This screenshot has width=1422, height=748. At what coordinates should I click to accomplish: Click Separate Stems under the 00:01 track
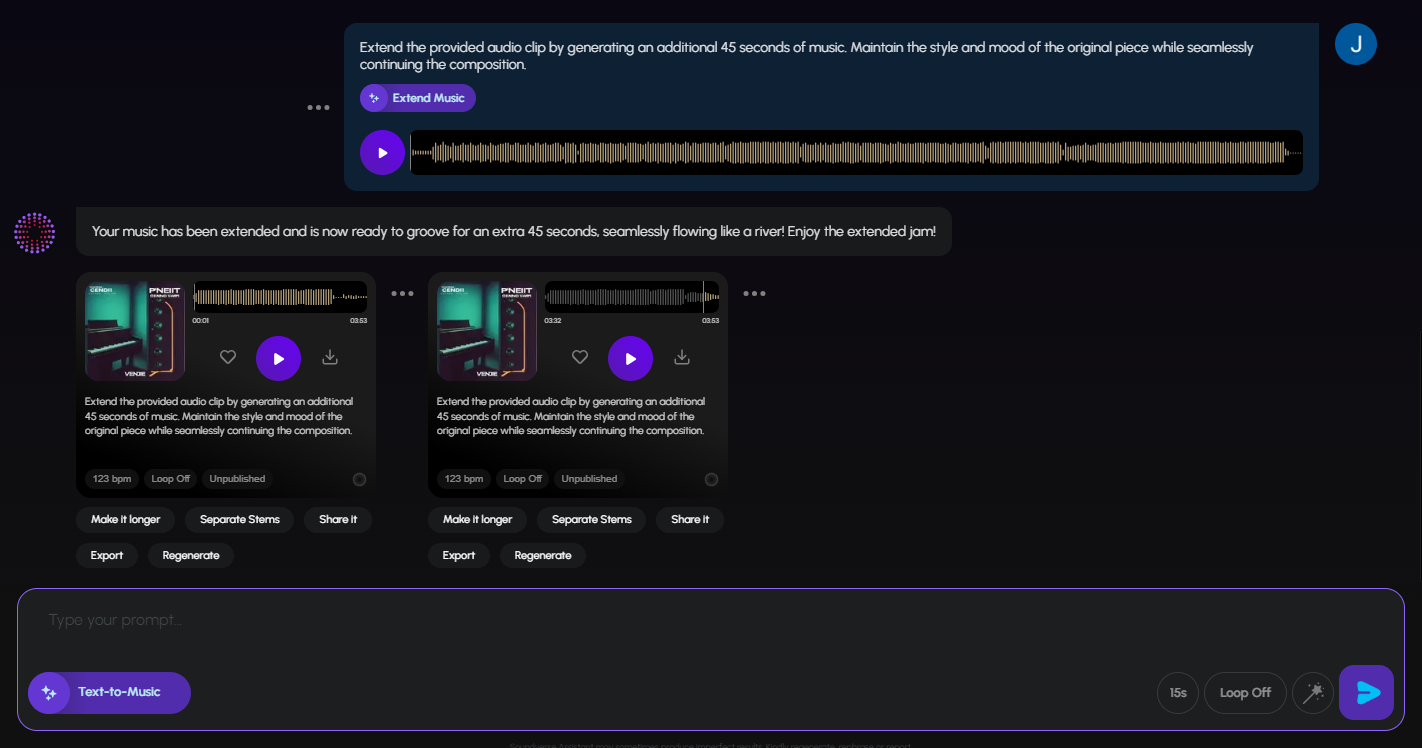click(x=239, y=520)
